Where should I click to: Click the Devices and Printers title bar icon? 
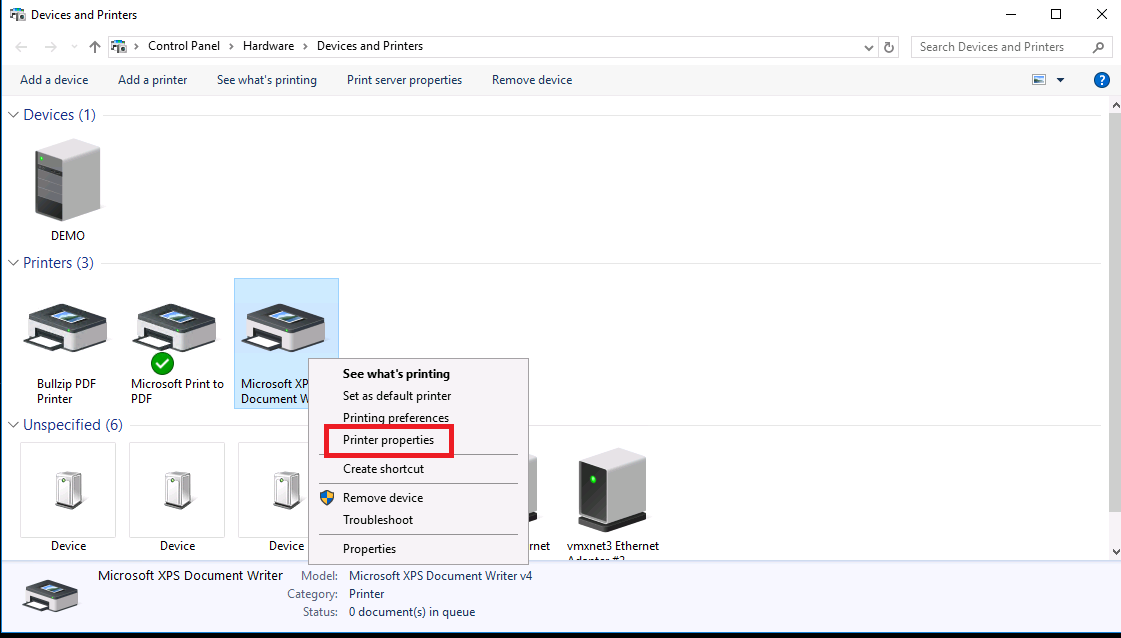17,14
